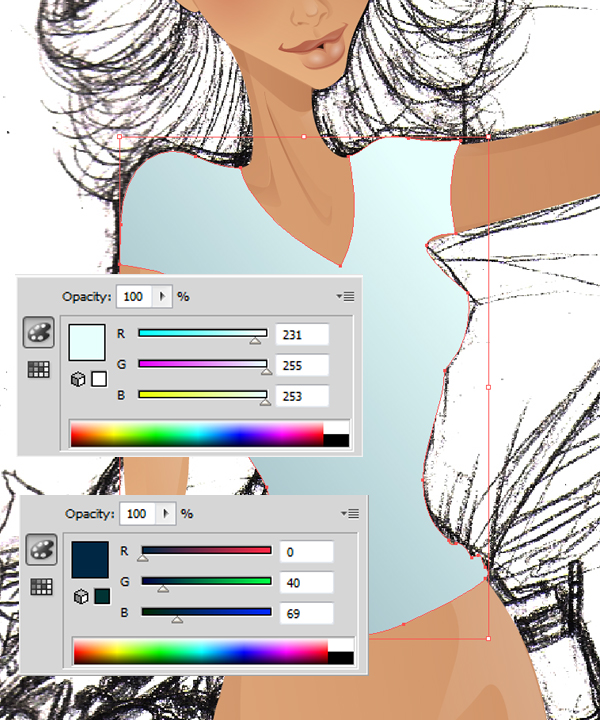Pick color from lower spectrum bar
Viewport: 600px width, 720px height.
tap(201, 651)
